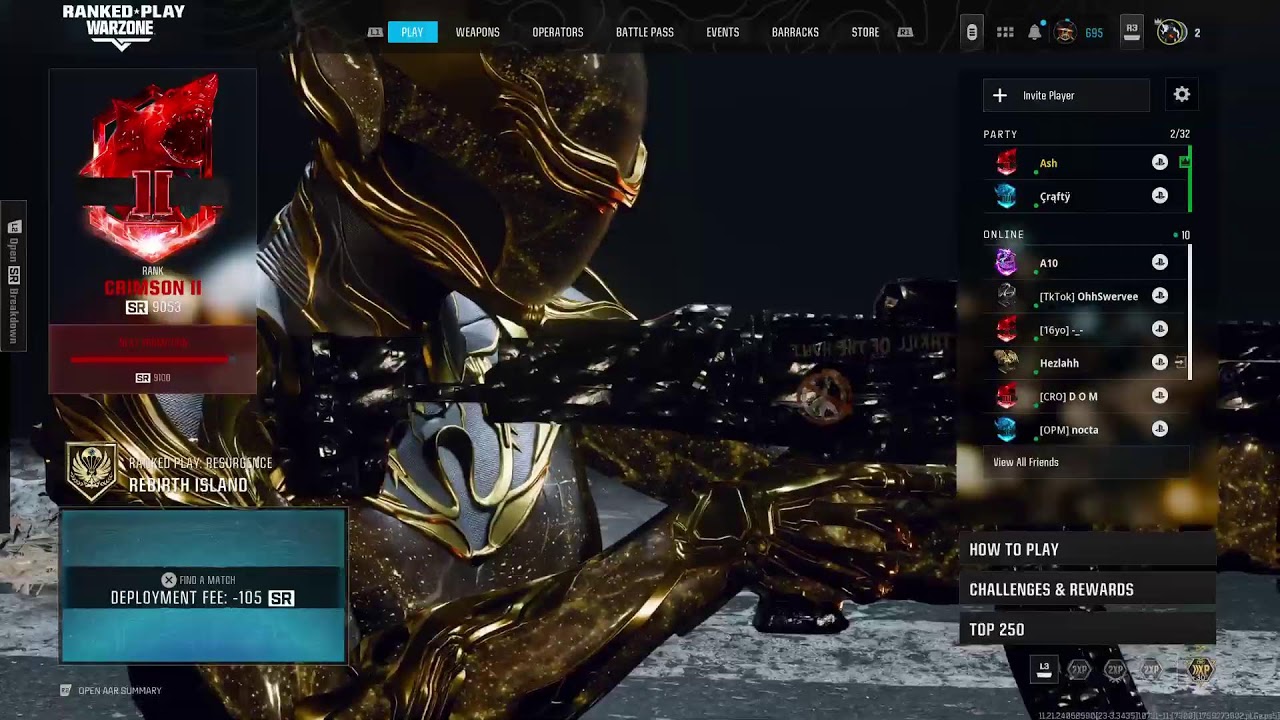
Task: Click PlayStation icon on [16yo] row
Action: pyautogui.click(x=1160, y=329)
